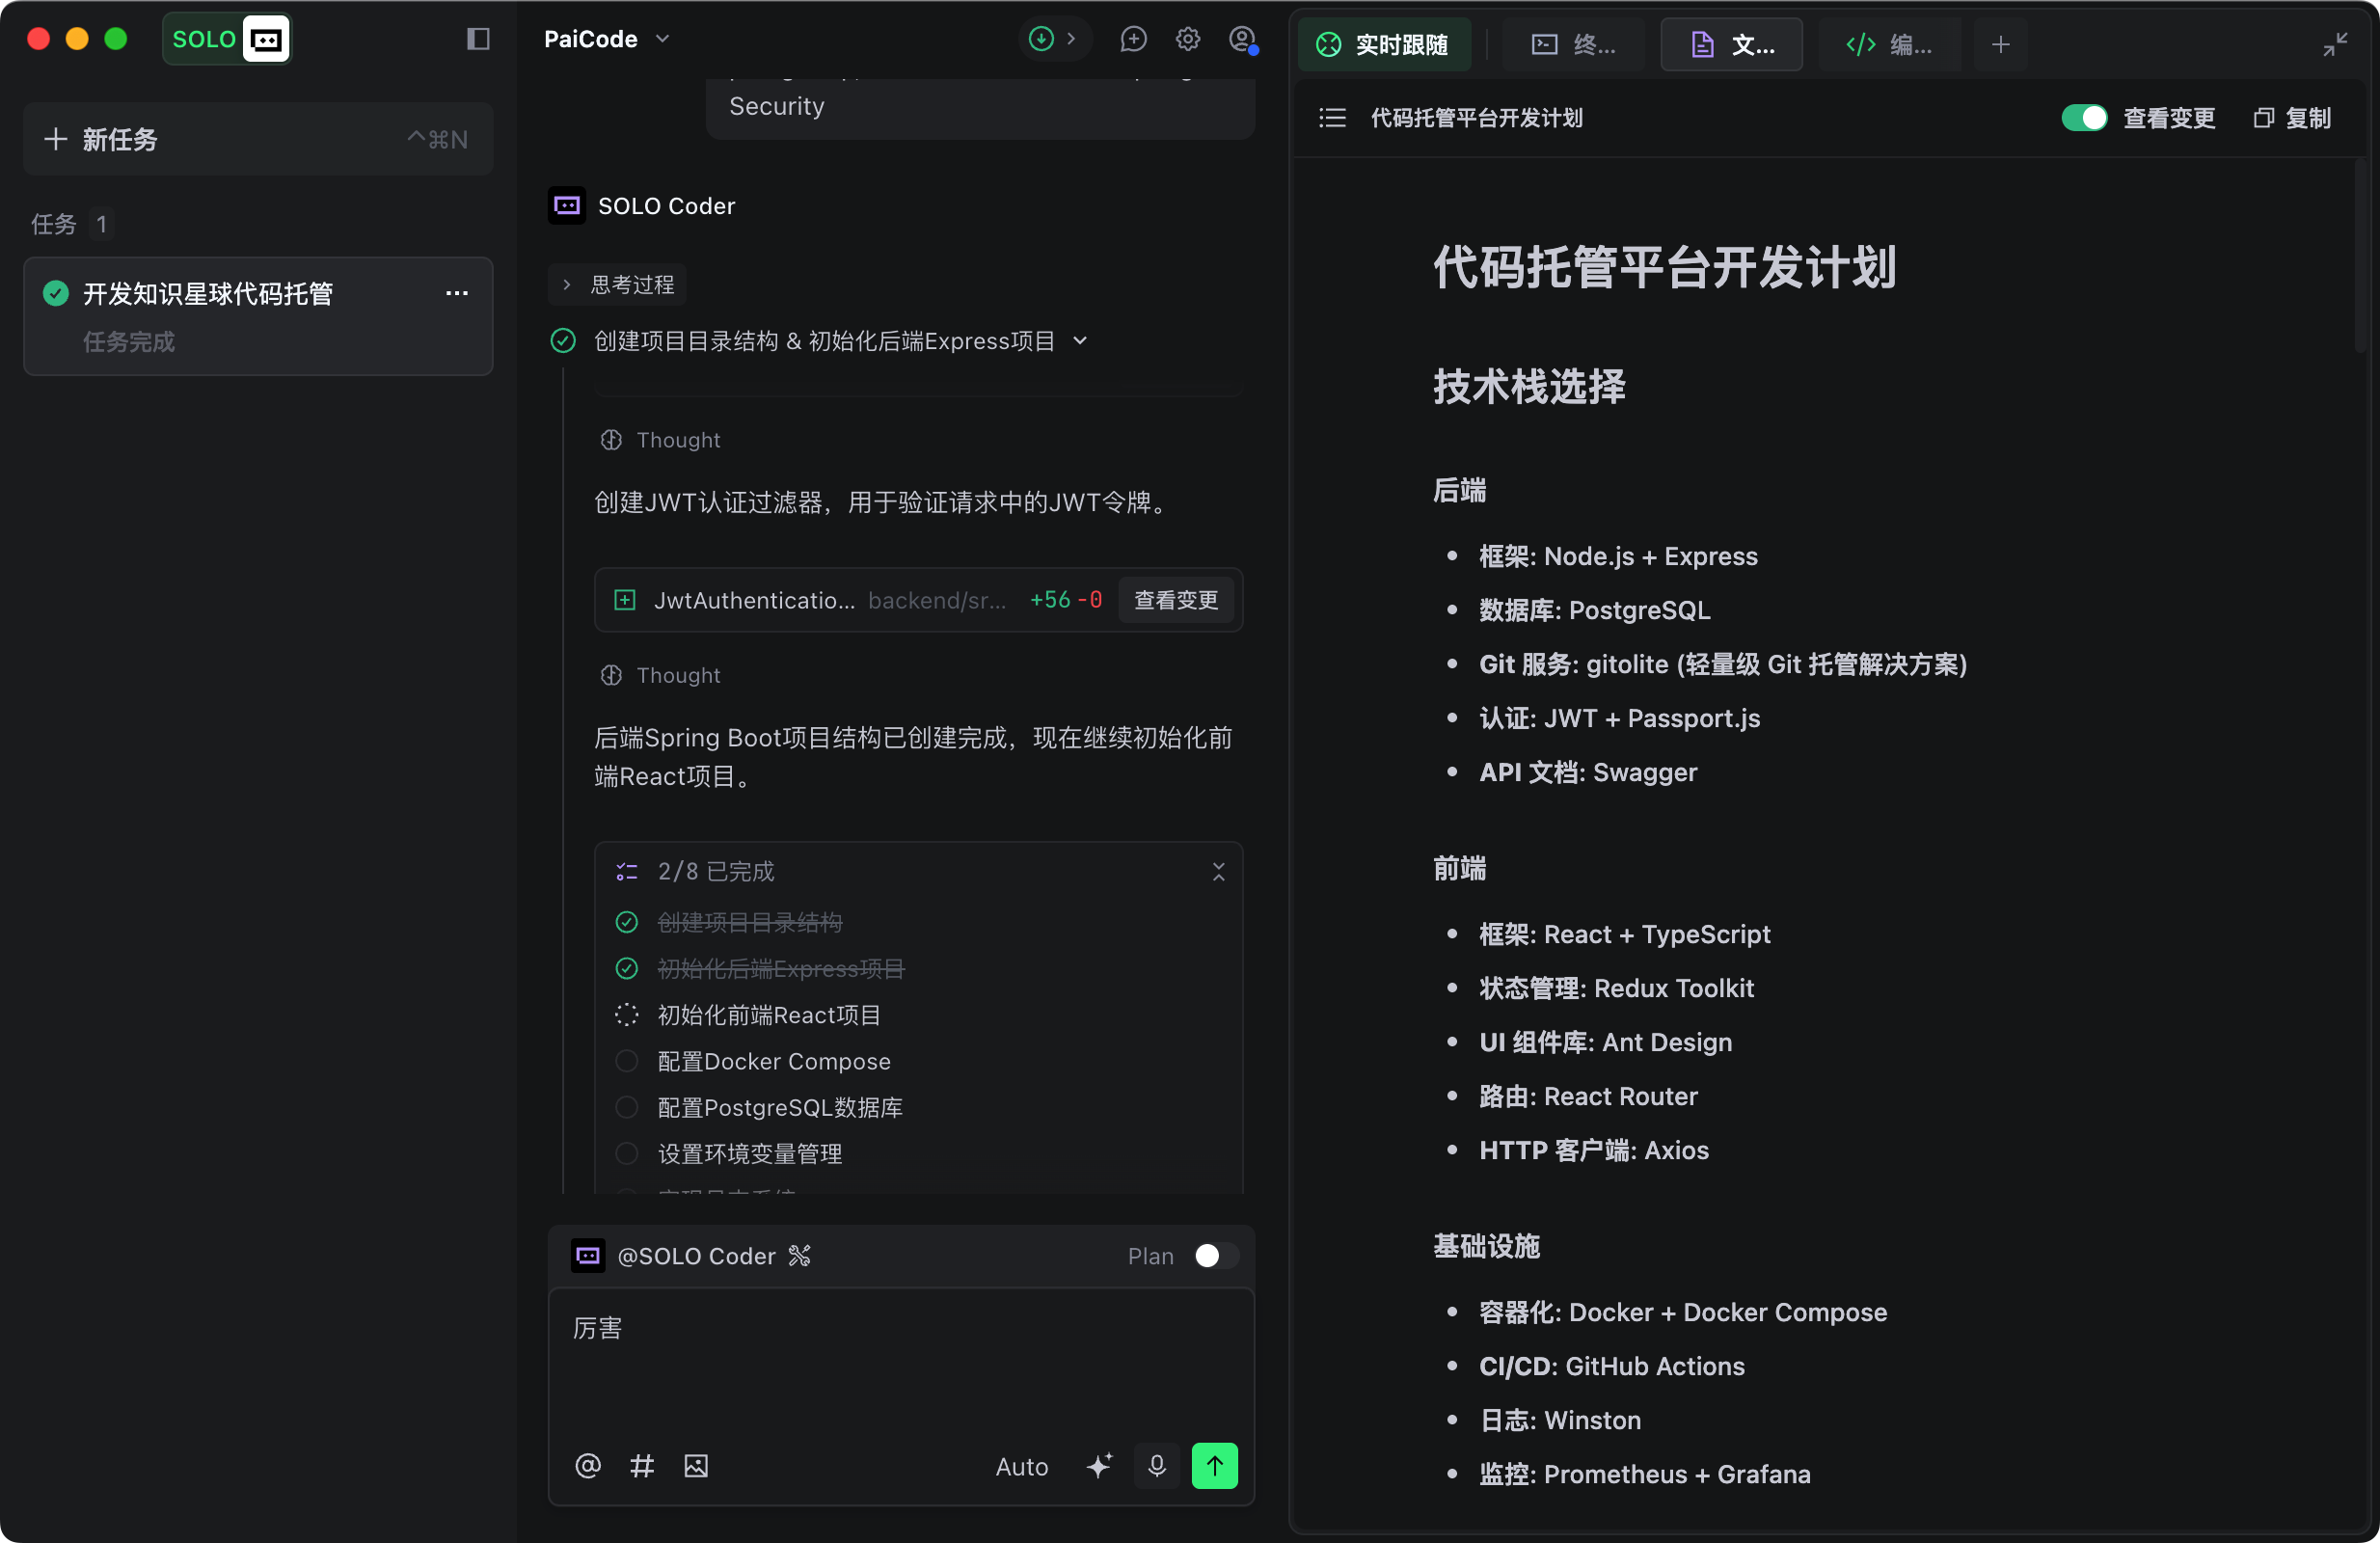
Task: Click the user account avatar icon
Action: coord(1242,39)
